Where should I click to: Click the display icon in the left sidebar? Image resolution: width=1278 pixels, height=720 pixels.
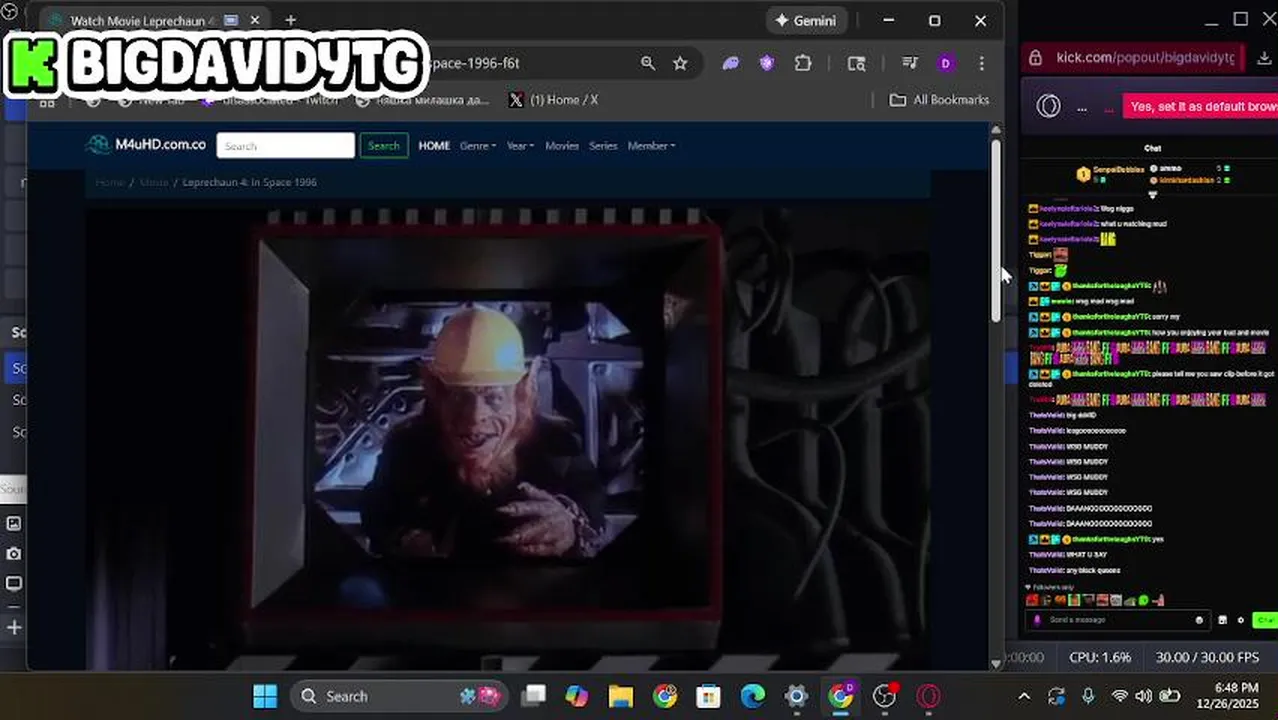[14, 583]
